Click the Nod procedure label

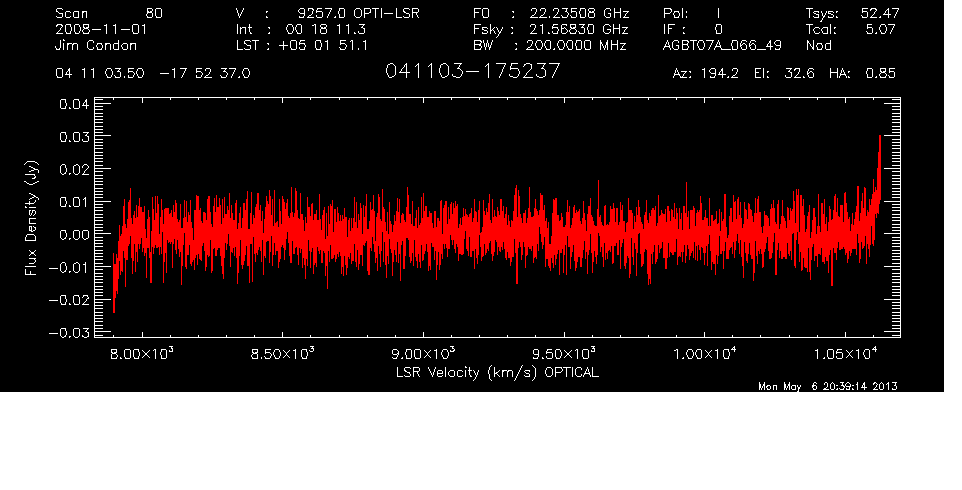pyautogui.click(x=819, y=46)
